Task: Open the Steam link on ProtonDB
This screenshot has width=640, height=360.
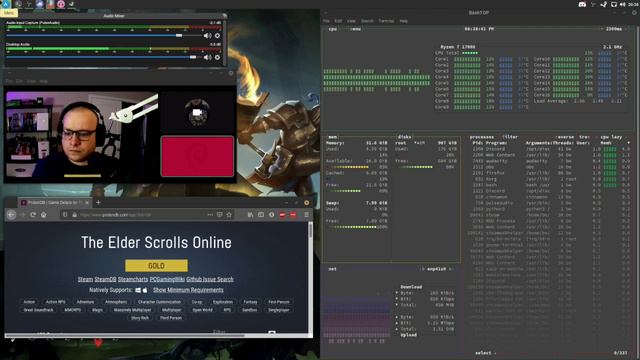Action: click(85, 279)
